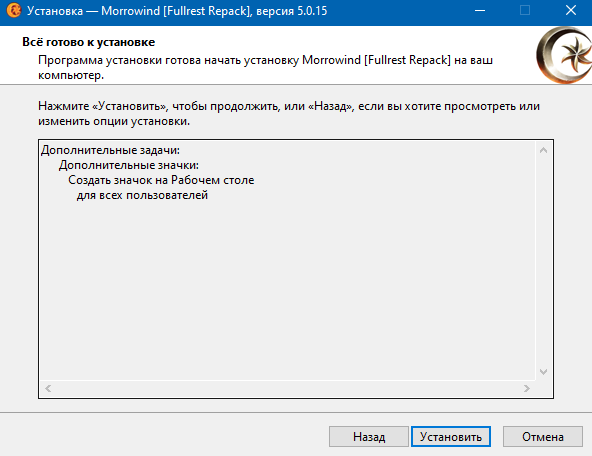Image resolution: width=592 pixels, height=456 pixels.
Task: Click the vertical scrollbar track of the summary box
Action: pos(543,260)
